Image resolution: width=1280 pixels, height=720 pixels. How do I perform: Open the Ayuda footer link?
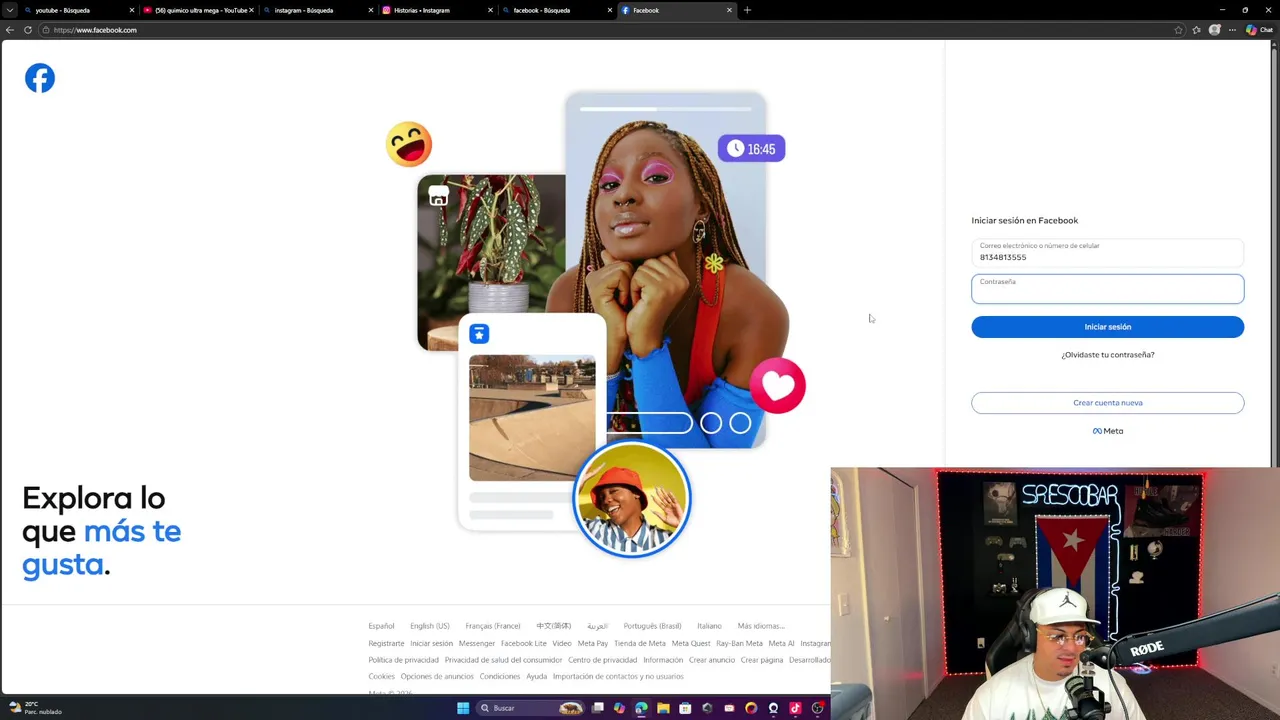click(537, 677)
